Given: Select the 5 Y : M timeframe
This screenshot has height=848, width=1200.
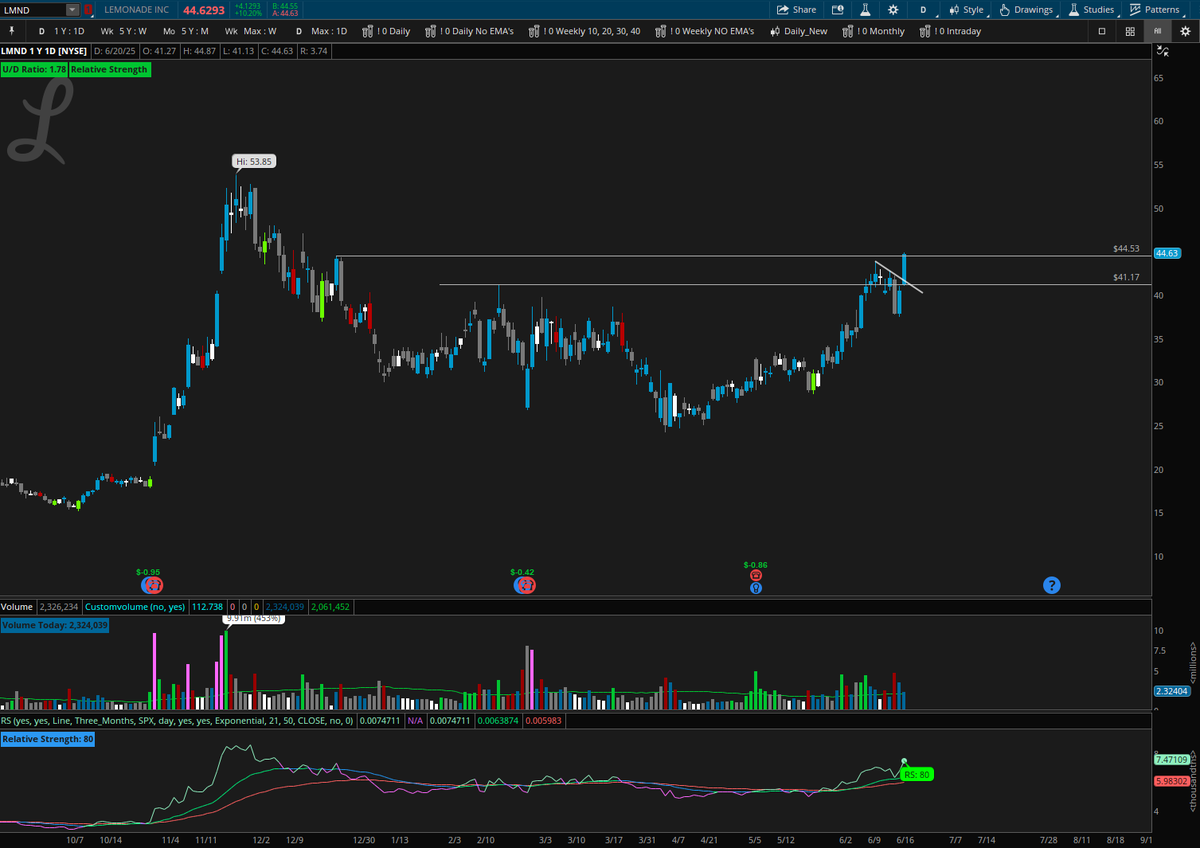Looking at the screenshot, I should pos(186,31).
